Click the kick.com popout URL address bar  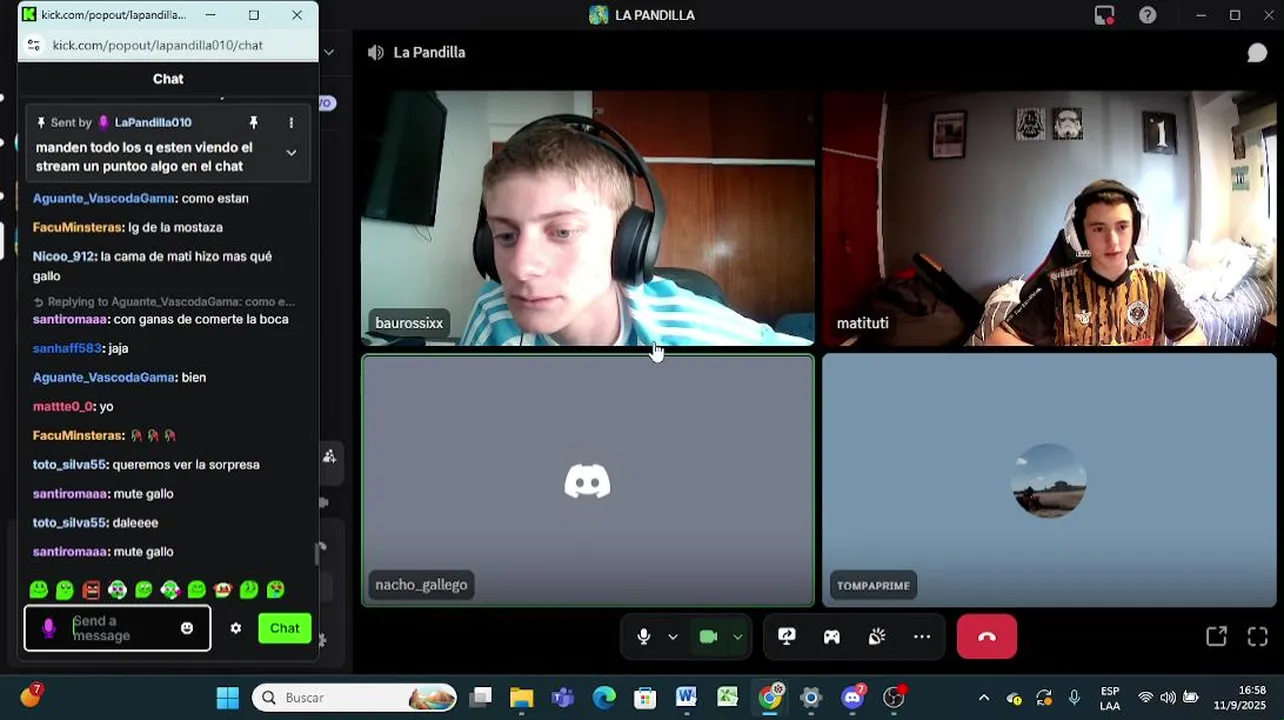158,45
